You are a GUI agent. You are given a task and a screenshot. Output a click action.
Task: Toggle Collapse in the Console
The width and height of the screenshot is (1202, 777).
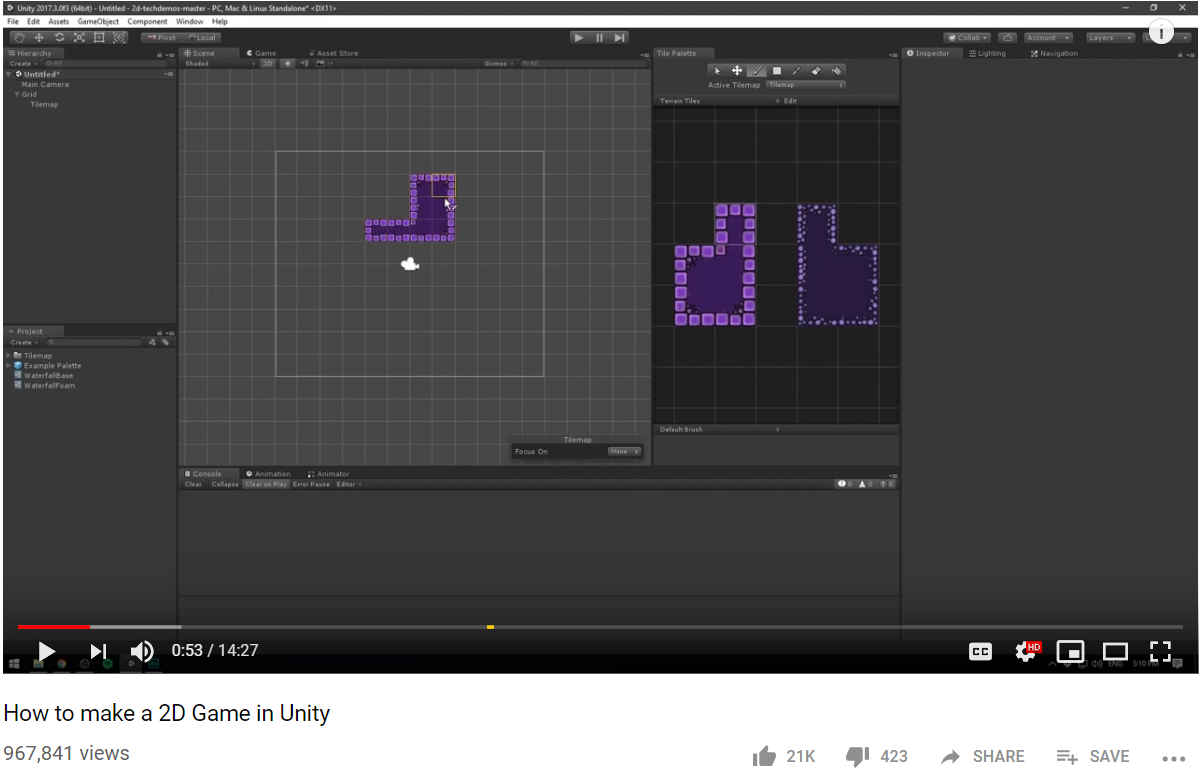[x=225, y=484]
